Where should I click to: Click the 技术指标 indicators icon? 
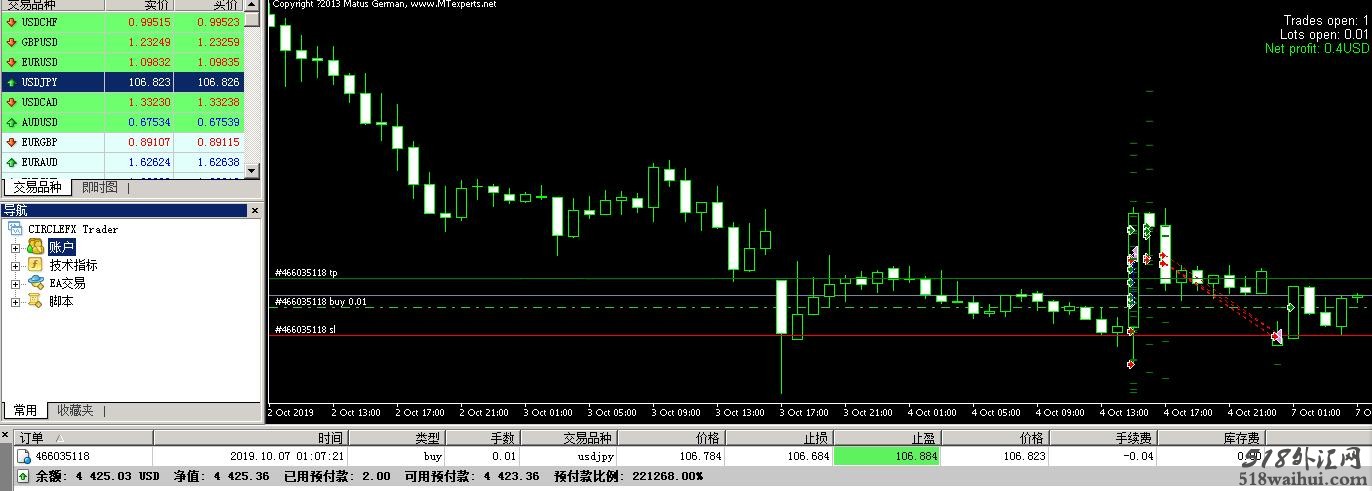click(35, 265)
